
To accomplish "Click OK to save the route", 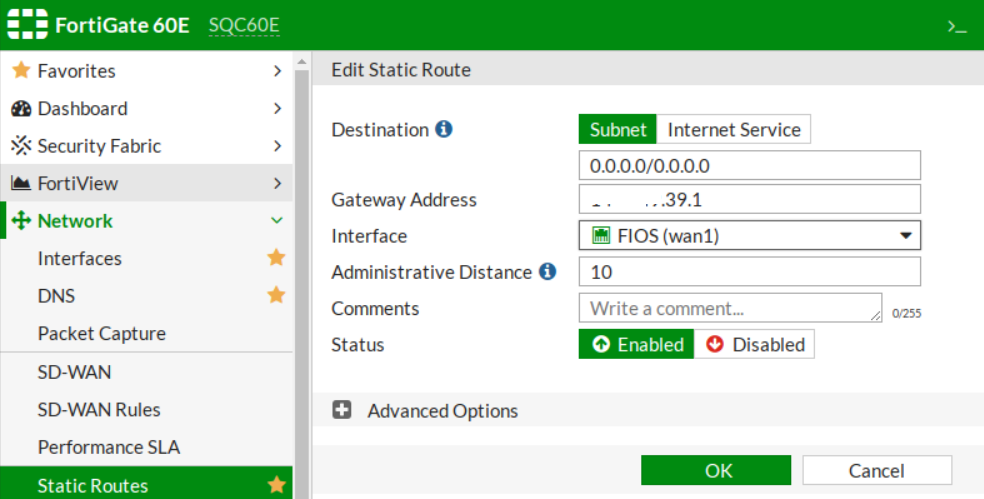I will [717, 470].
